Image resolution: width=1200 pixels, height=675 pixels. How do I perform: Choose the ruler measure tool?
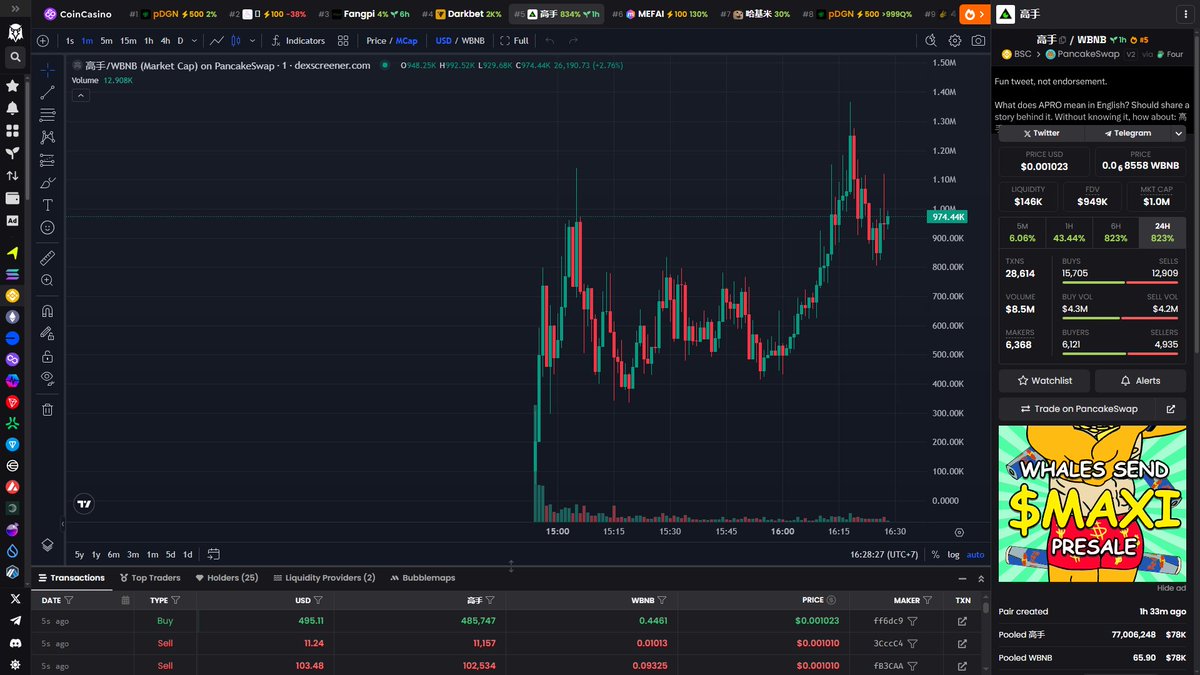click(x=47, y=258)
